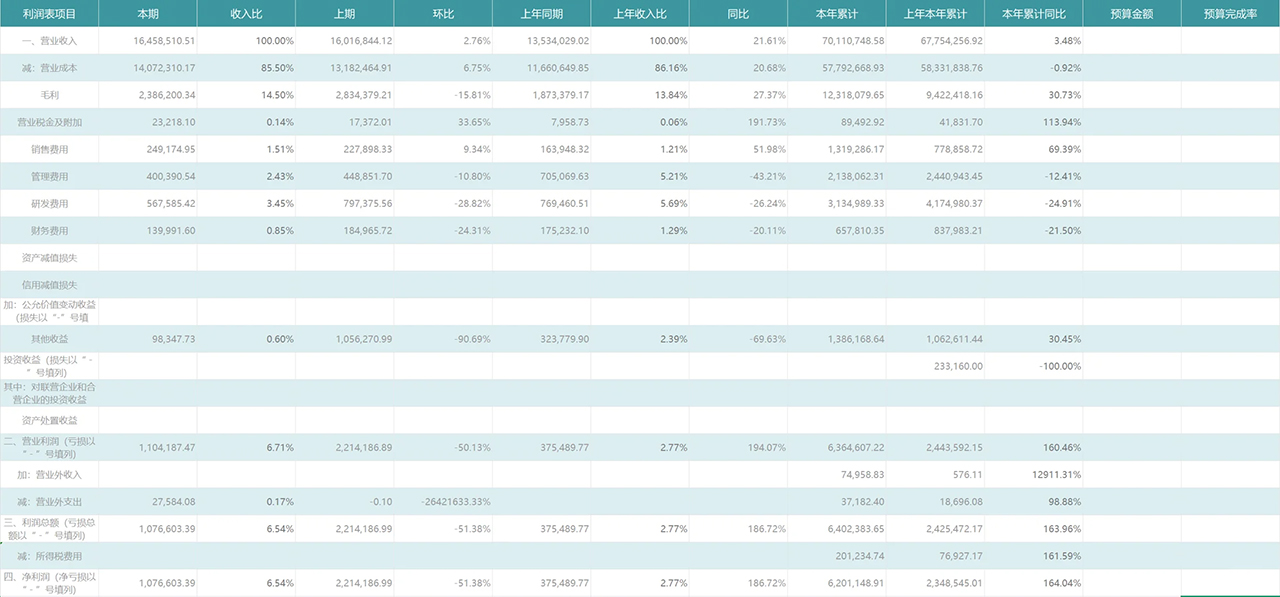The height and width of the screenshot is (597, 1280).
Task: Select the 财务费用 row label
Action: (49, 231)
